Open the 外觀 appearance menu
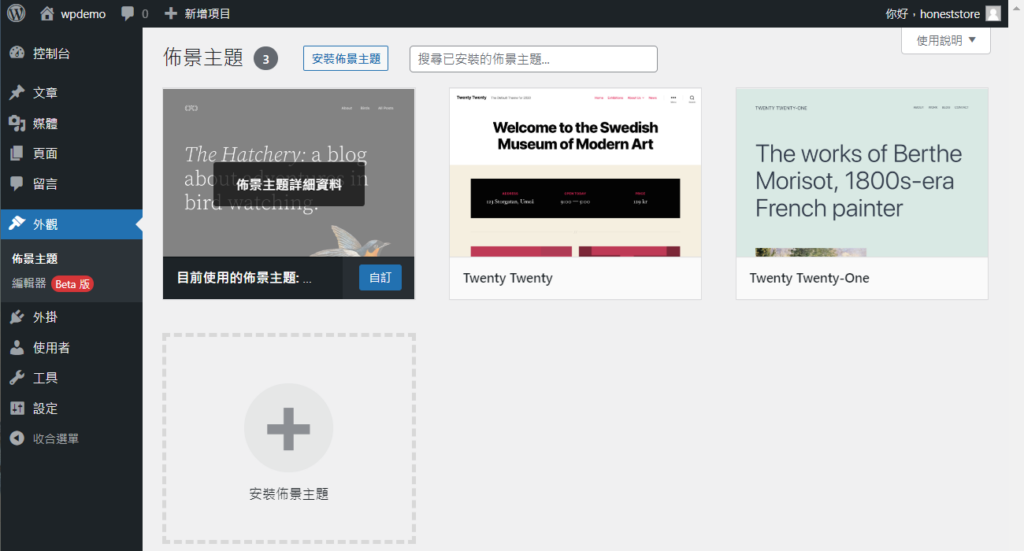This screenshot has width=1024, height=551. tap(45, 224)
